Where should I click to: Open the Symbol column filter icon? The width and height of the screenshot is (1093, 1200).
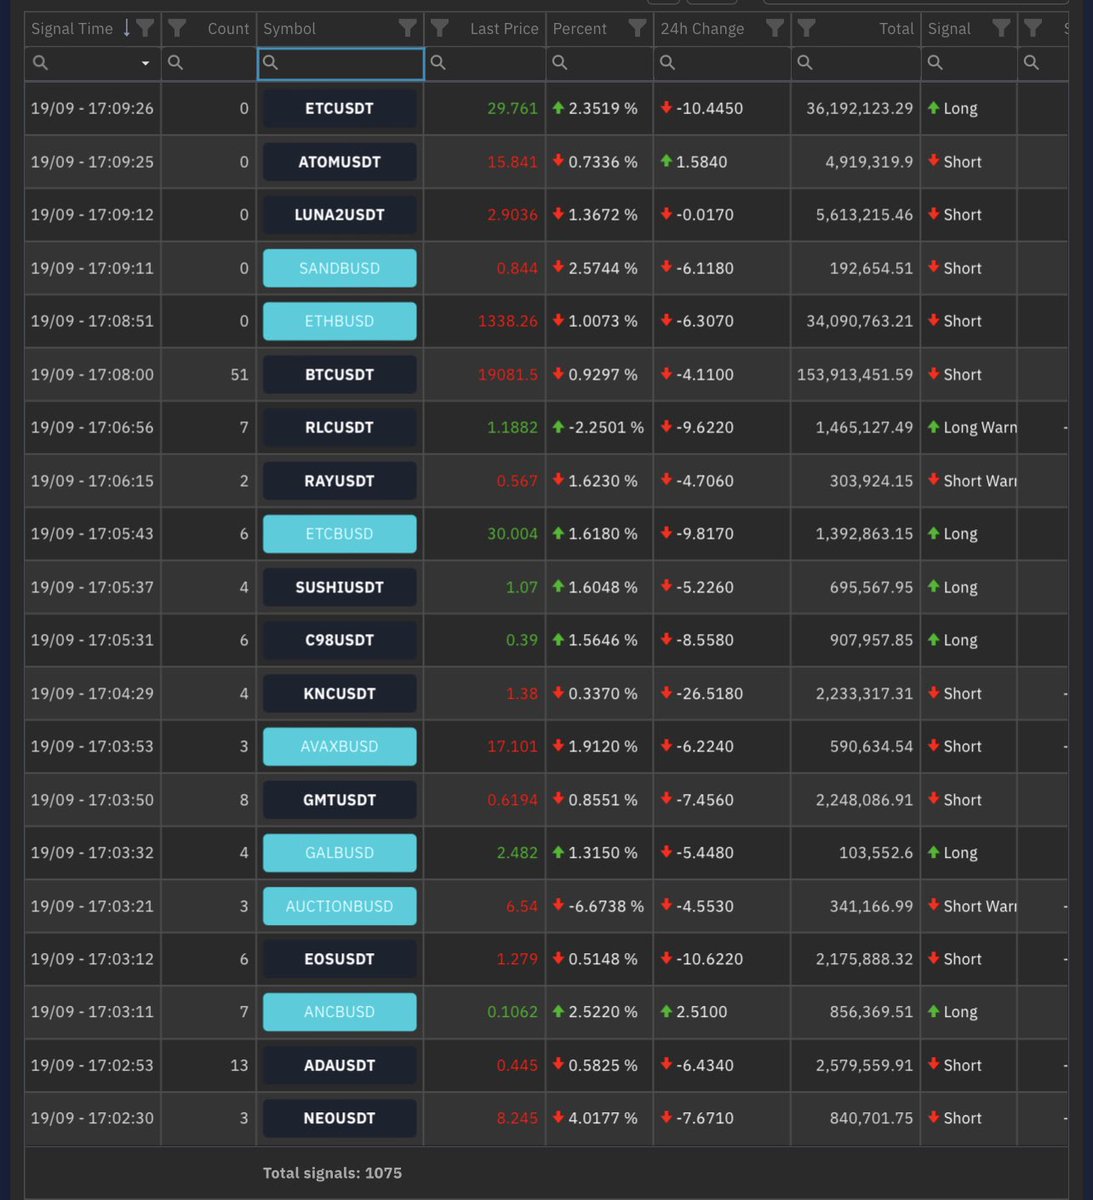point(407,28)
